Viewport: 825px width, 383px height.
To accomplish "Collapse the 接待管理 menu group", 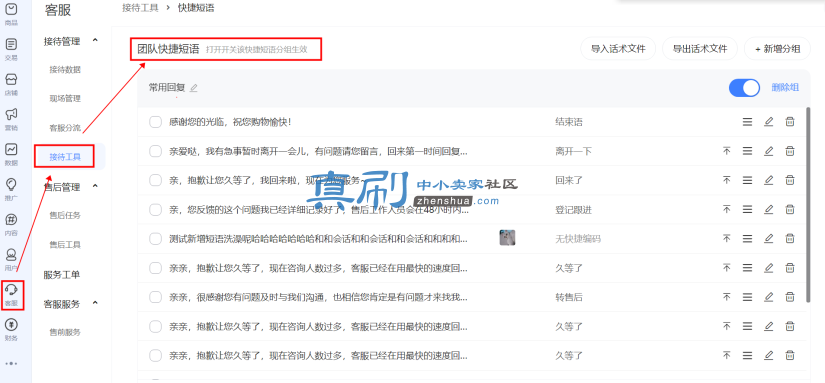I will pyautogui.click(x=95, y=40).
